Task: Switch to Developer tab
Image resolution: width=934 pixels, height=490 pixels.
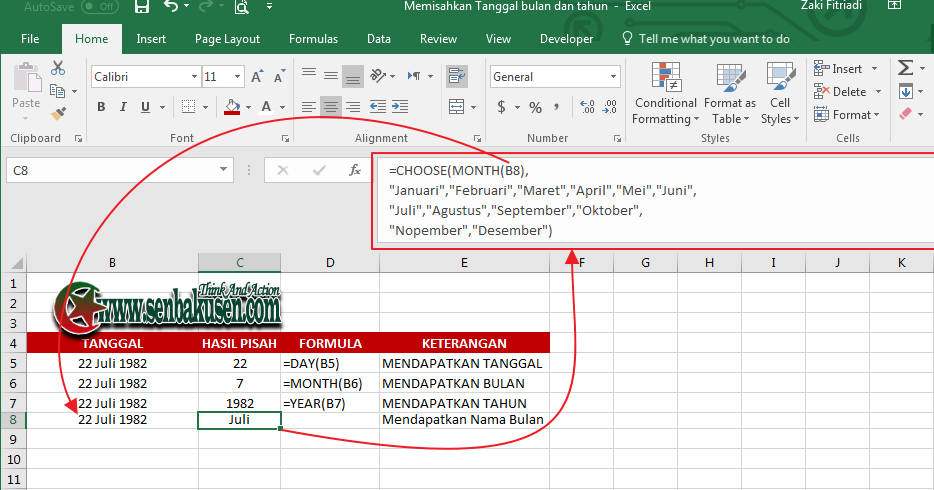Action: coord(566,39)
